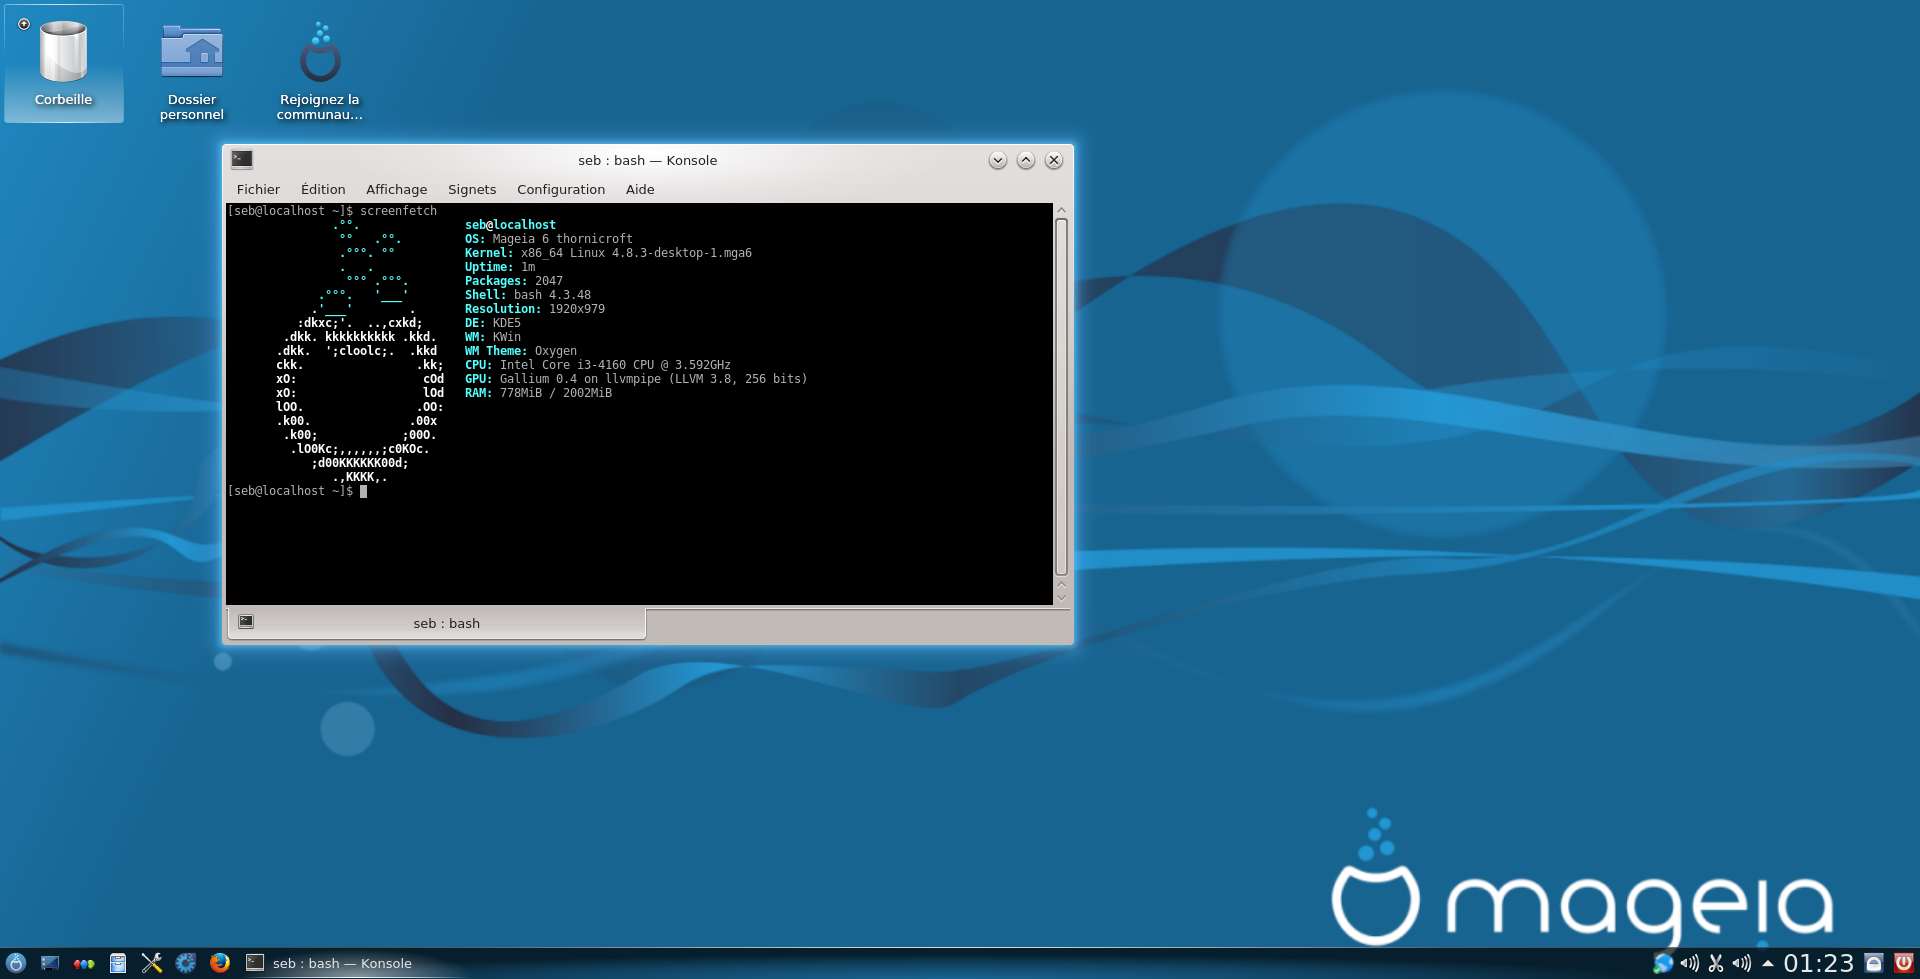Image resolution: width=1920 pixels, height=979 pixels.
Task: Expand hidden system tray icons arrow
Action: tap(1767, 963)
